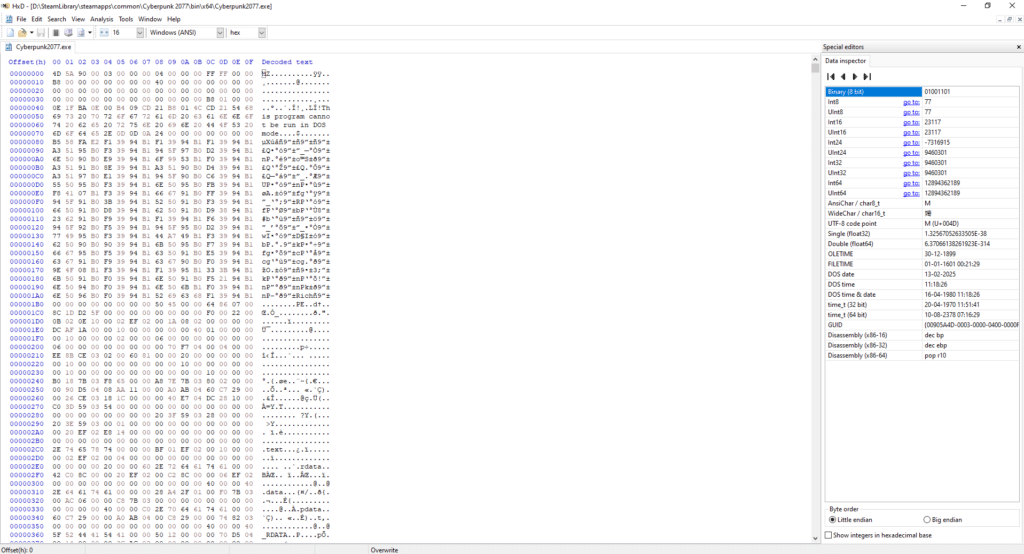Viewport: 1024px width, 554px height.
Task: Jump to first byte in Data inspector
Action: (x=830, y=76)
